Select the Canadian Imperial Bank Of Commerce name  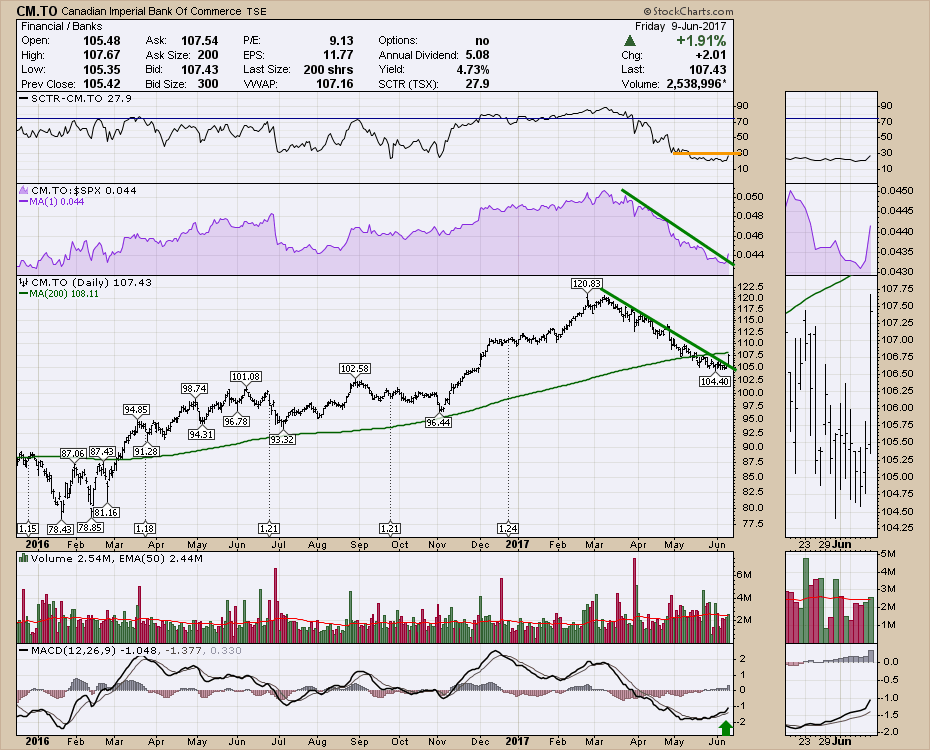[151, 11]
